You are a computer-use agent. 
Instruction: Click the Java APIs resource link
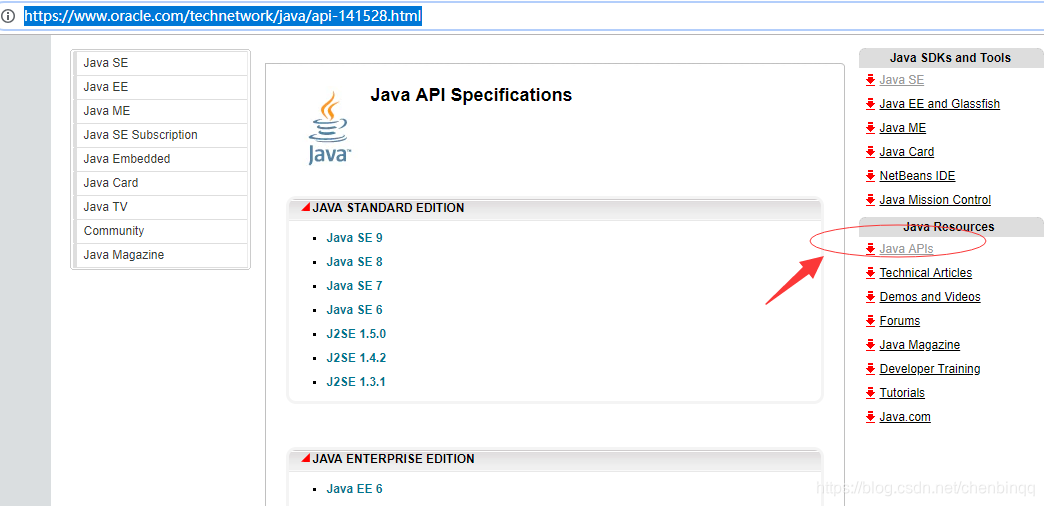[x=906, y=249]
